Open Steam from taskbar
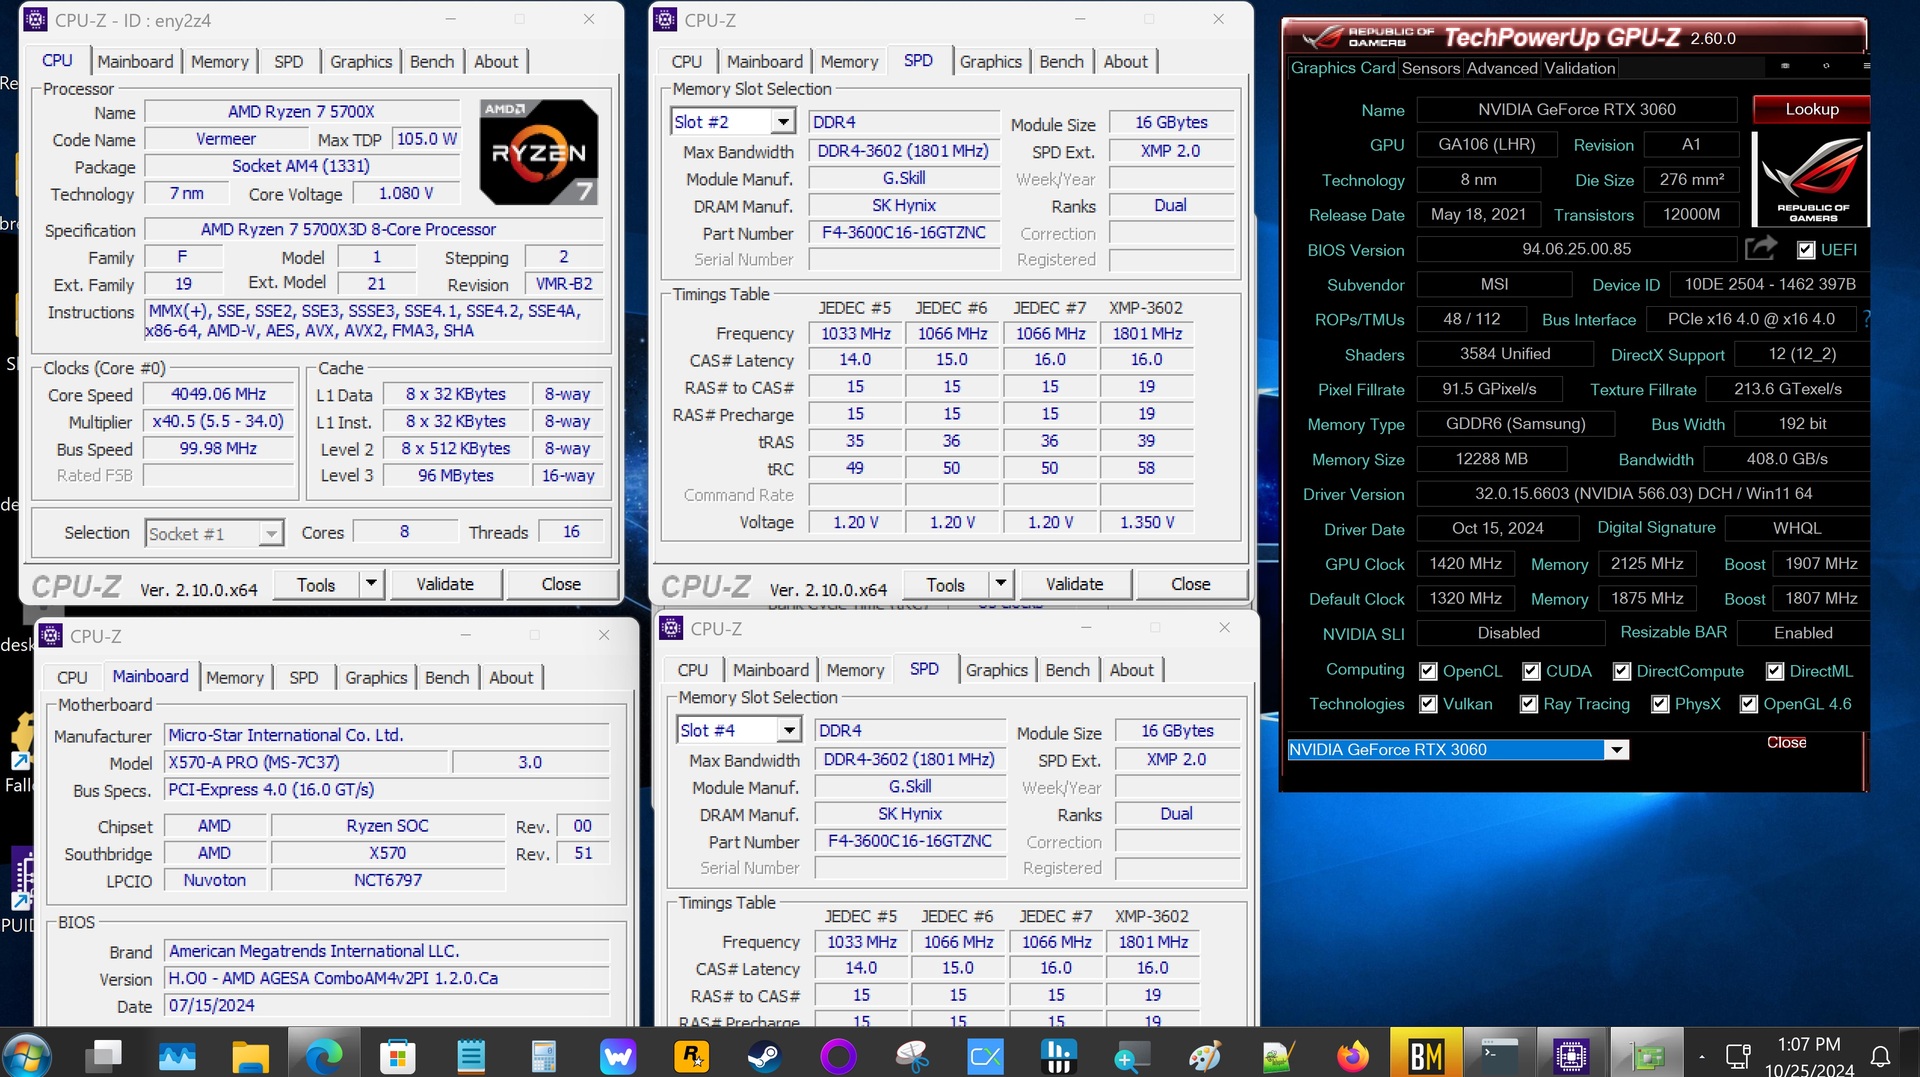This screenshot has width=1920, height=1077. coord(765,1056)
